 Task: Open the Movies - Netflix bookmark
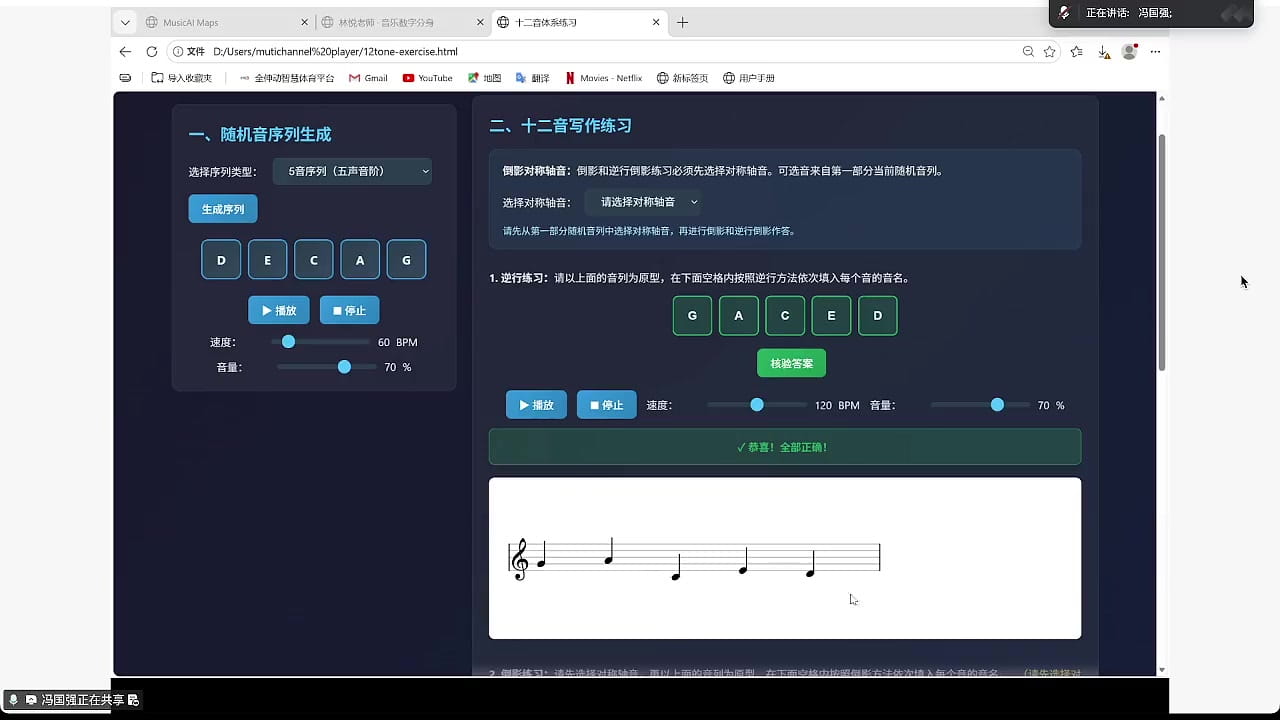point(604,78)
